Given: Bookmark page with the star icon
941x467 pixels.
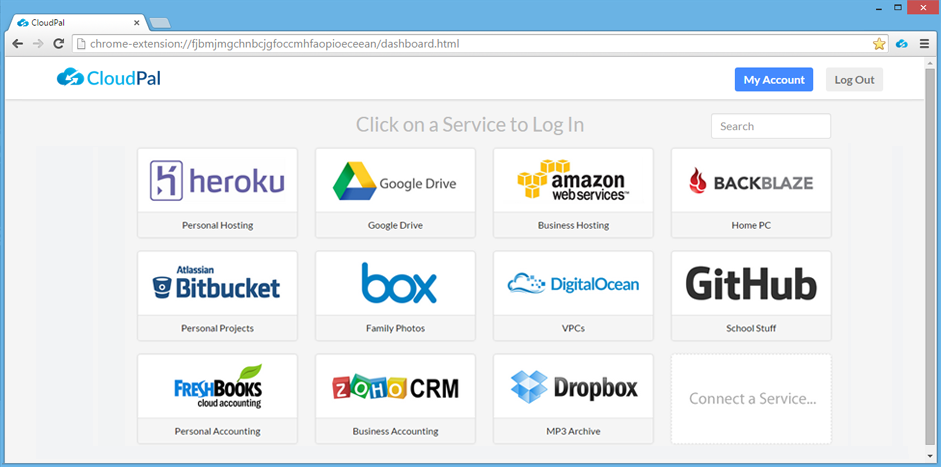Looking at the screenshot, I should point(879,44).
